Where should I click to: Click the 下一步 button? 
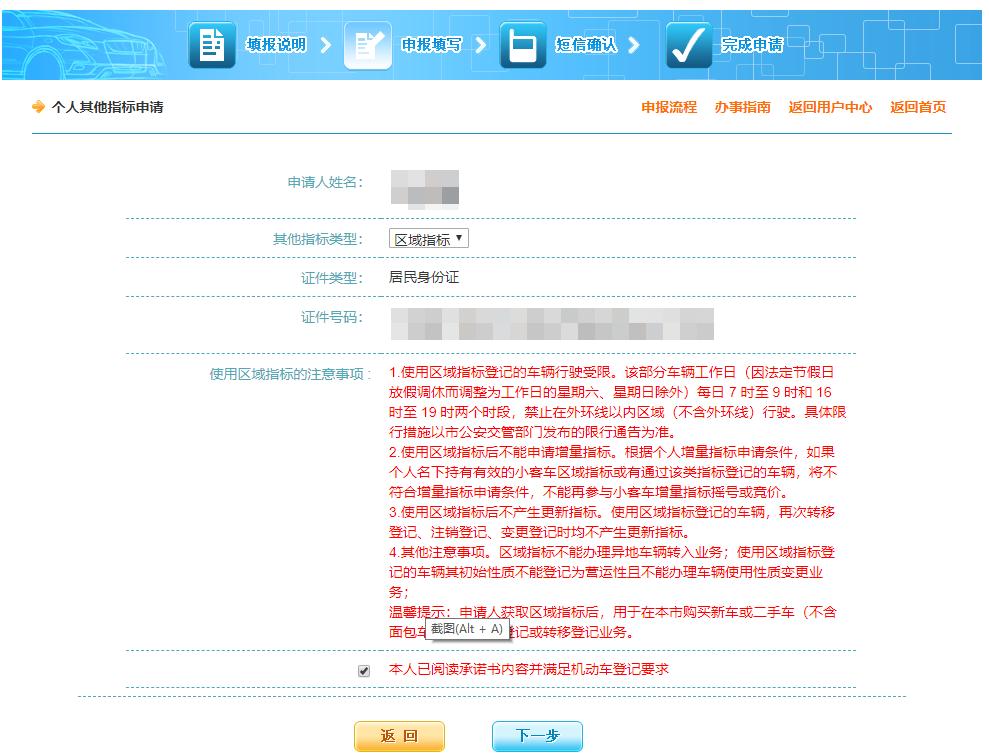click(x=536, y=735)
